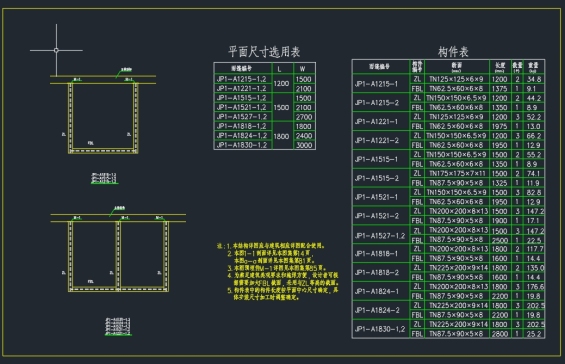This screenshot has width=565, height=364.
Task: Click weight value 52.2
Action: [x=534, y=117]
